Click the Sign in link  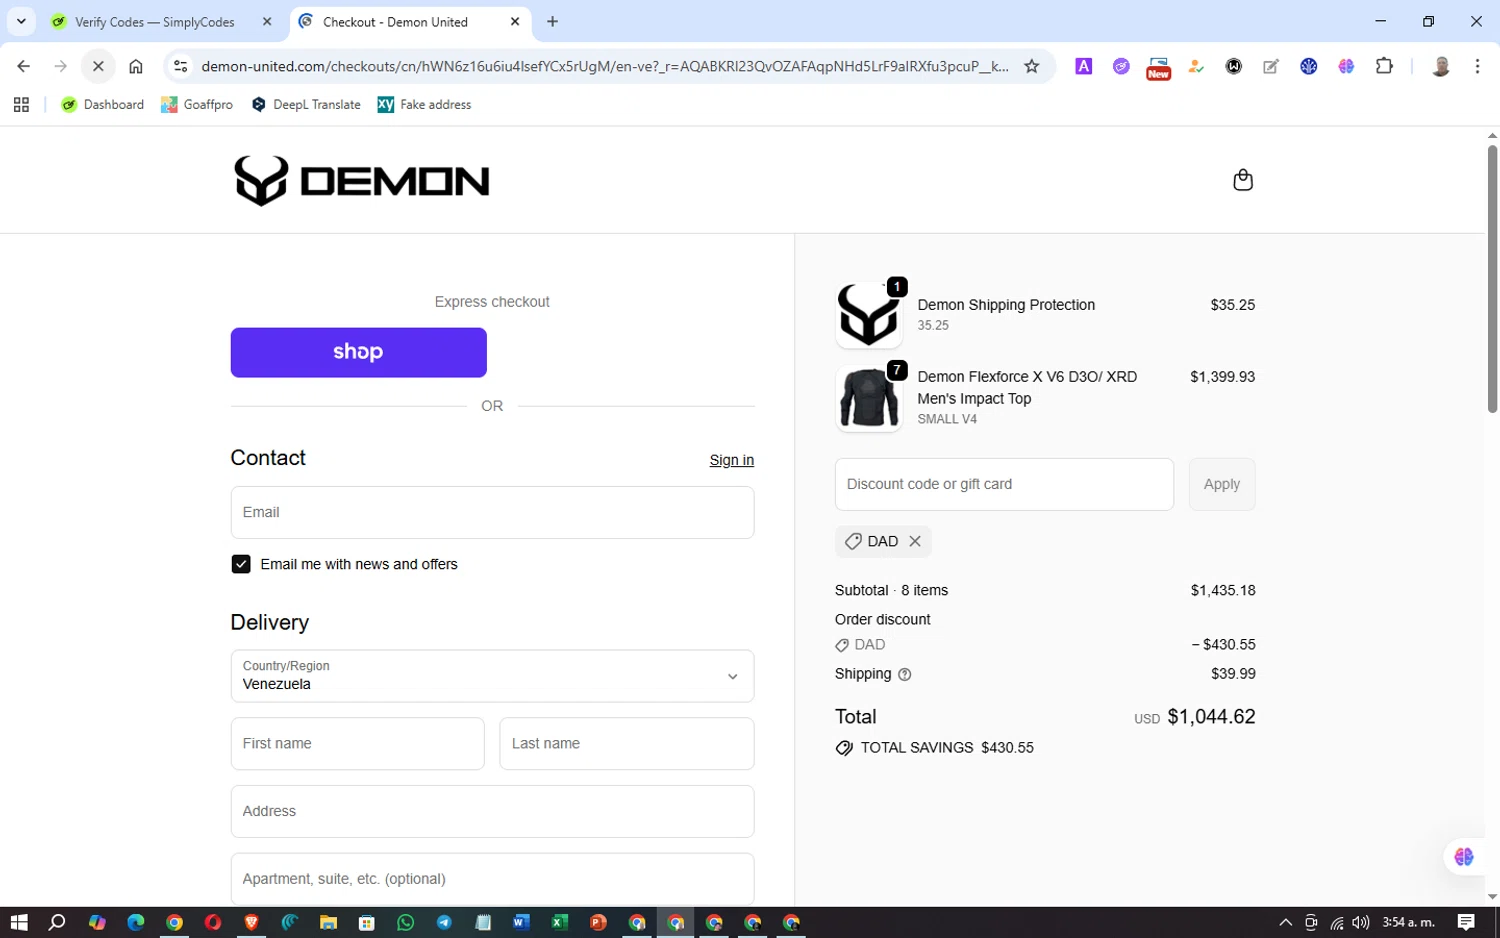(x=731, y=460)
